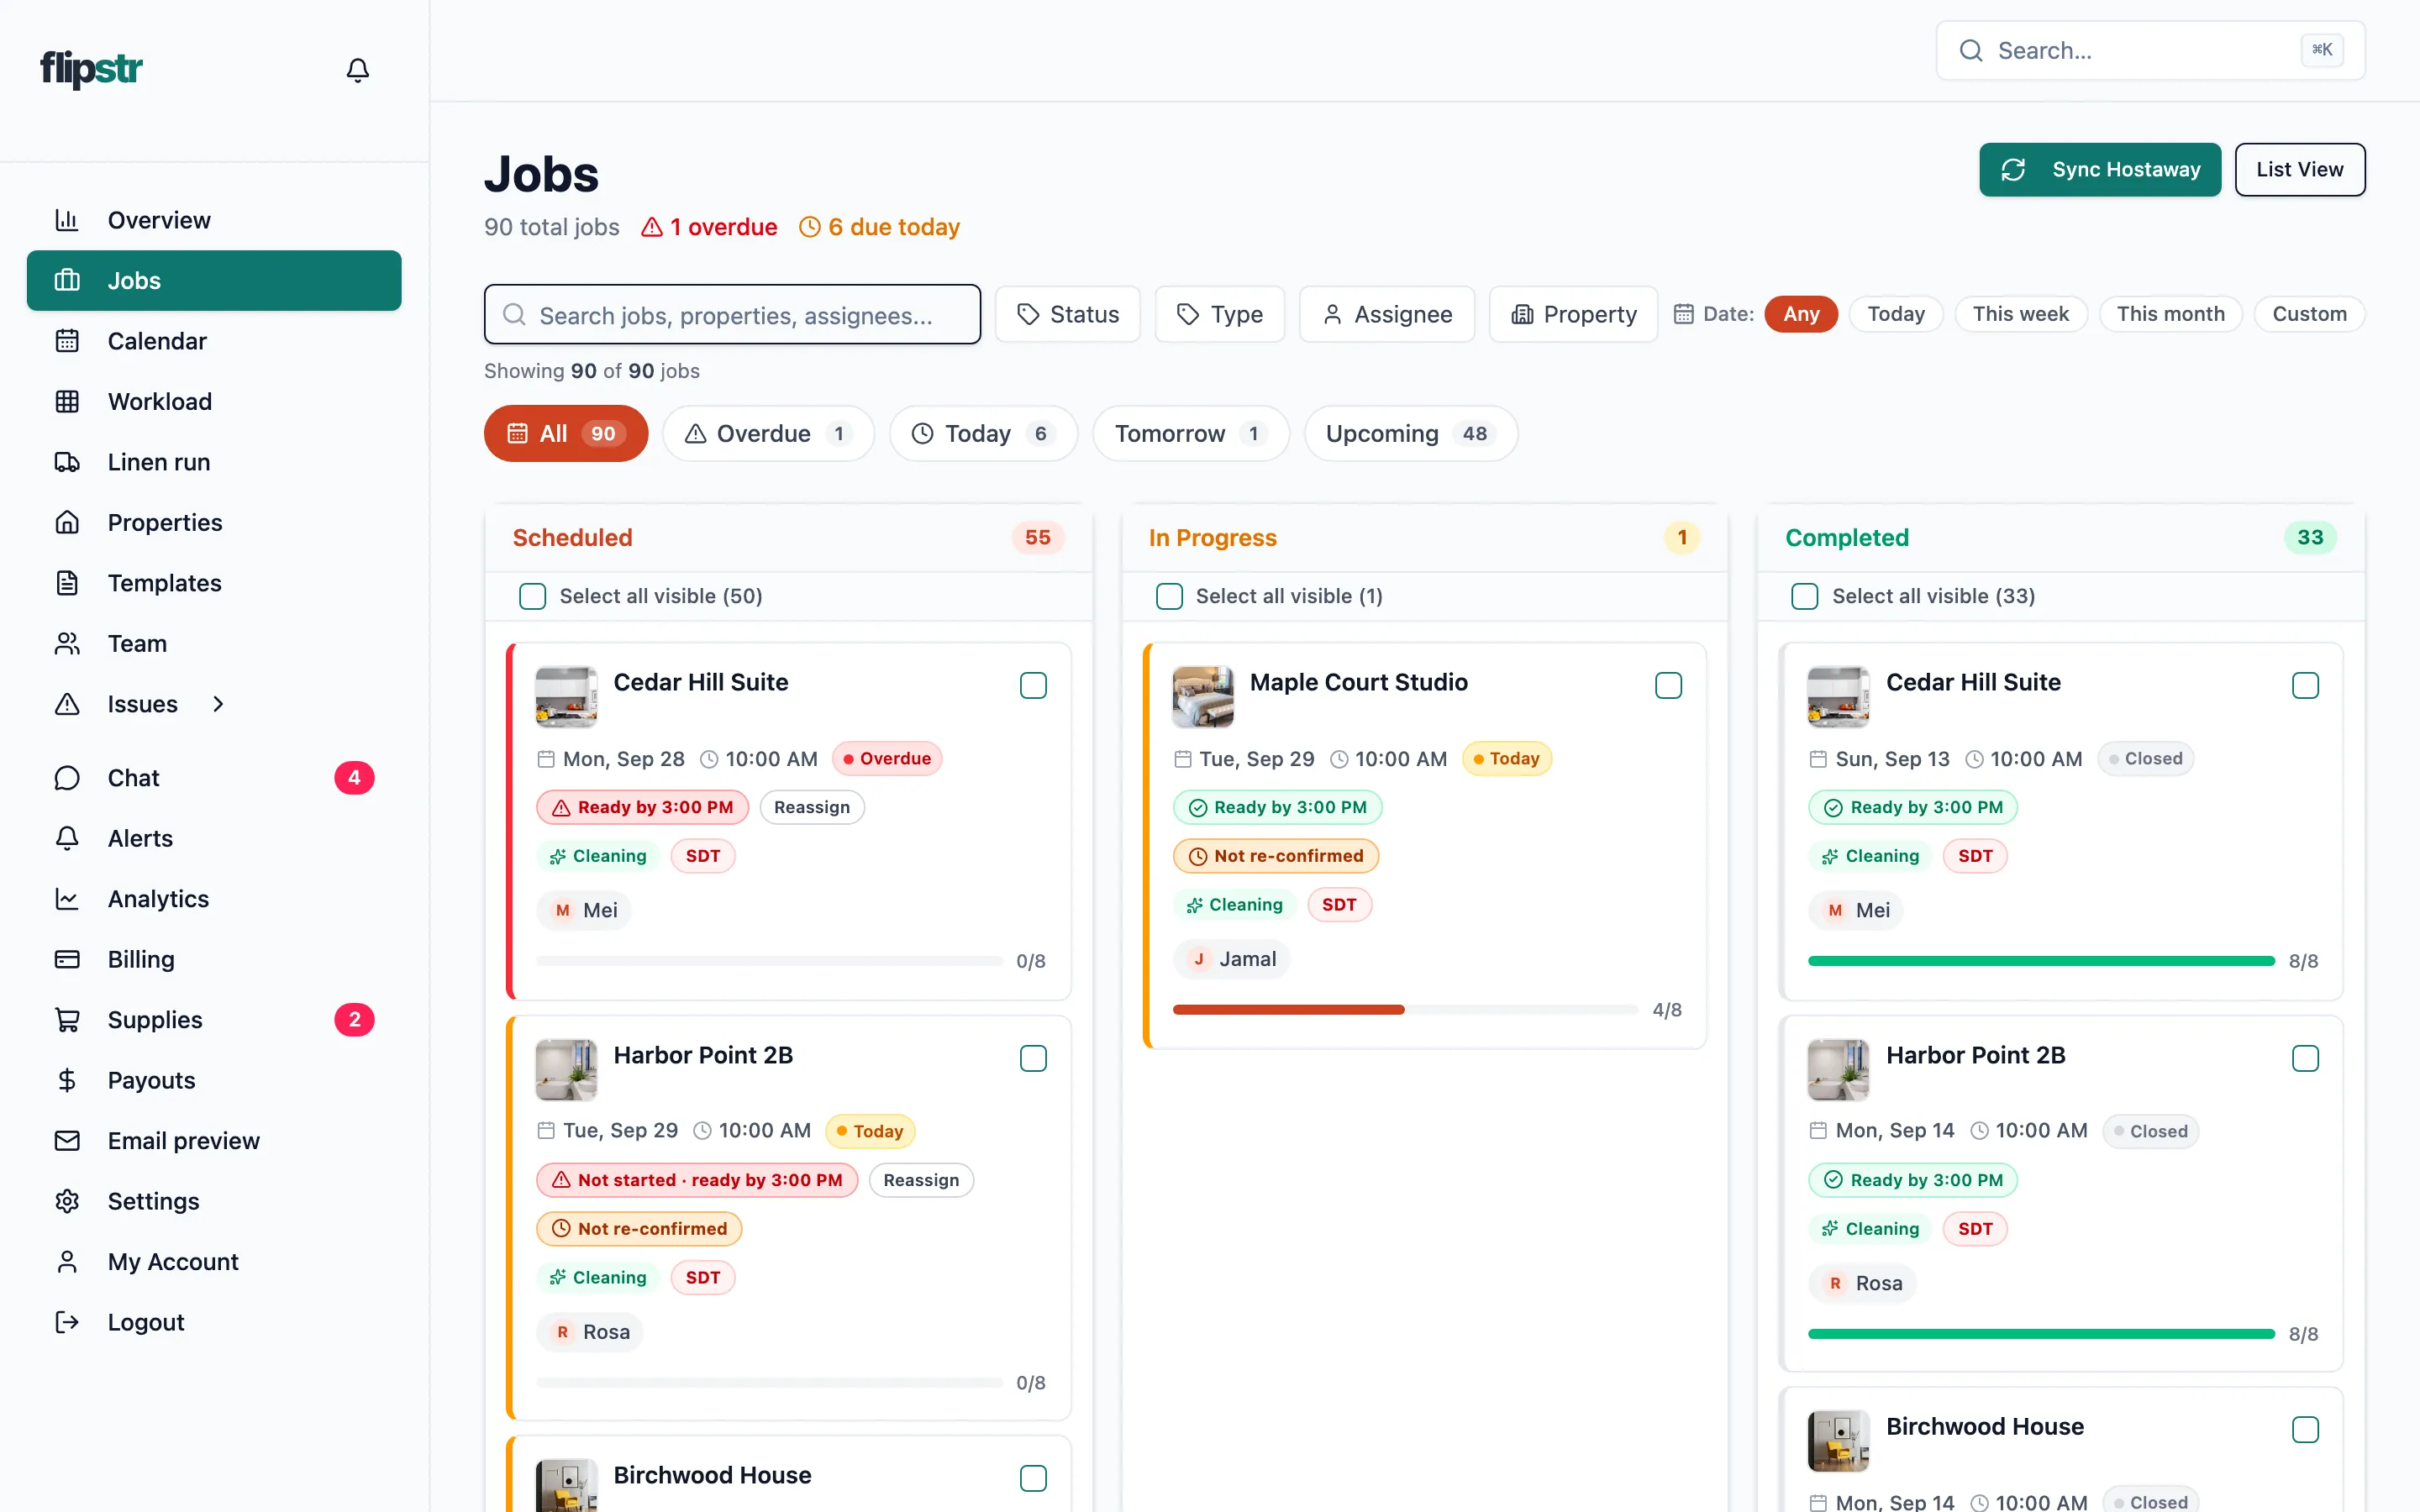Image resolution: width=2420 pixels, height=1512 pixels.
Task: Click the Properties house icon
Action: [x=67, y=522]
